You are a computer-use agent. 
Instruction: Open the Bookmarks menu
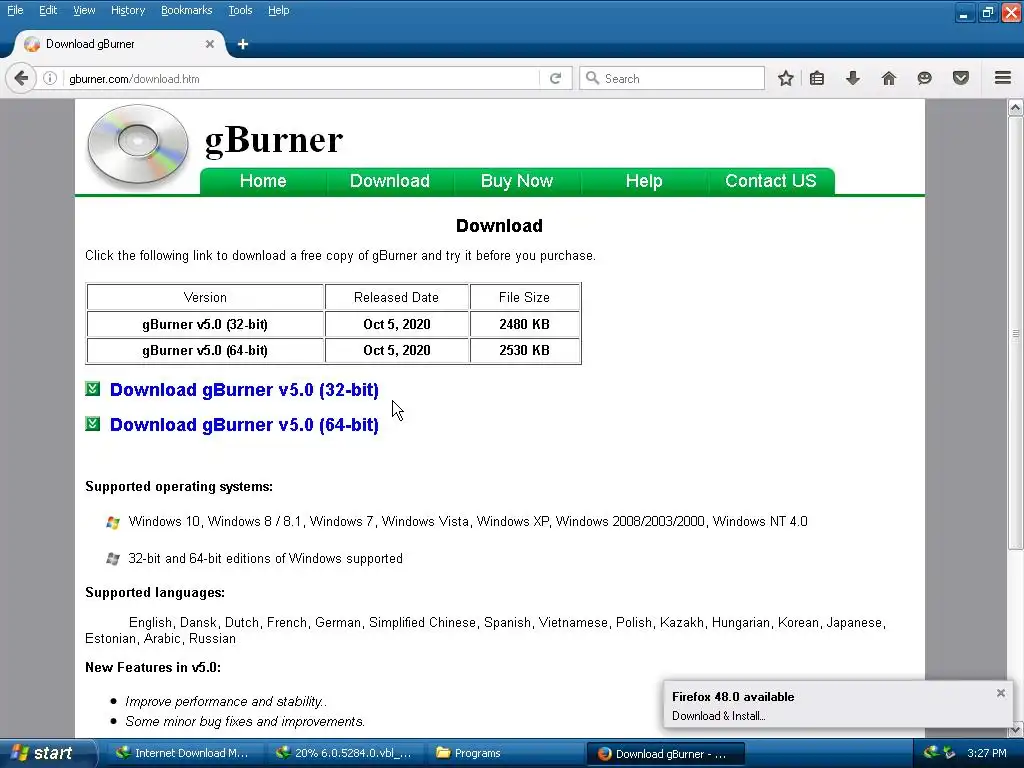(x=187, y=10)
